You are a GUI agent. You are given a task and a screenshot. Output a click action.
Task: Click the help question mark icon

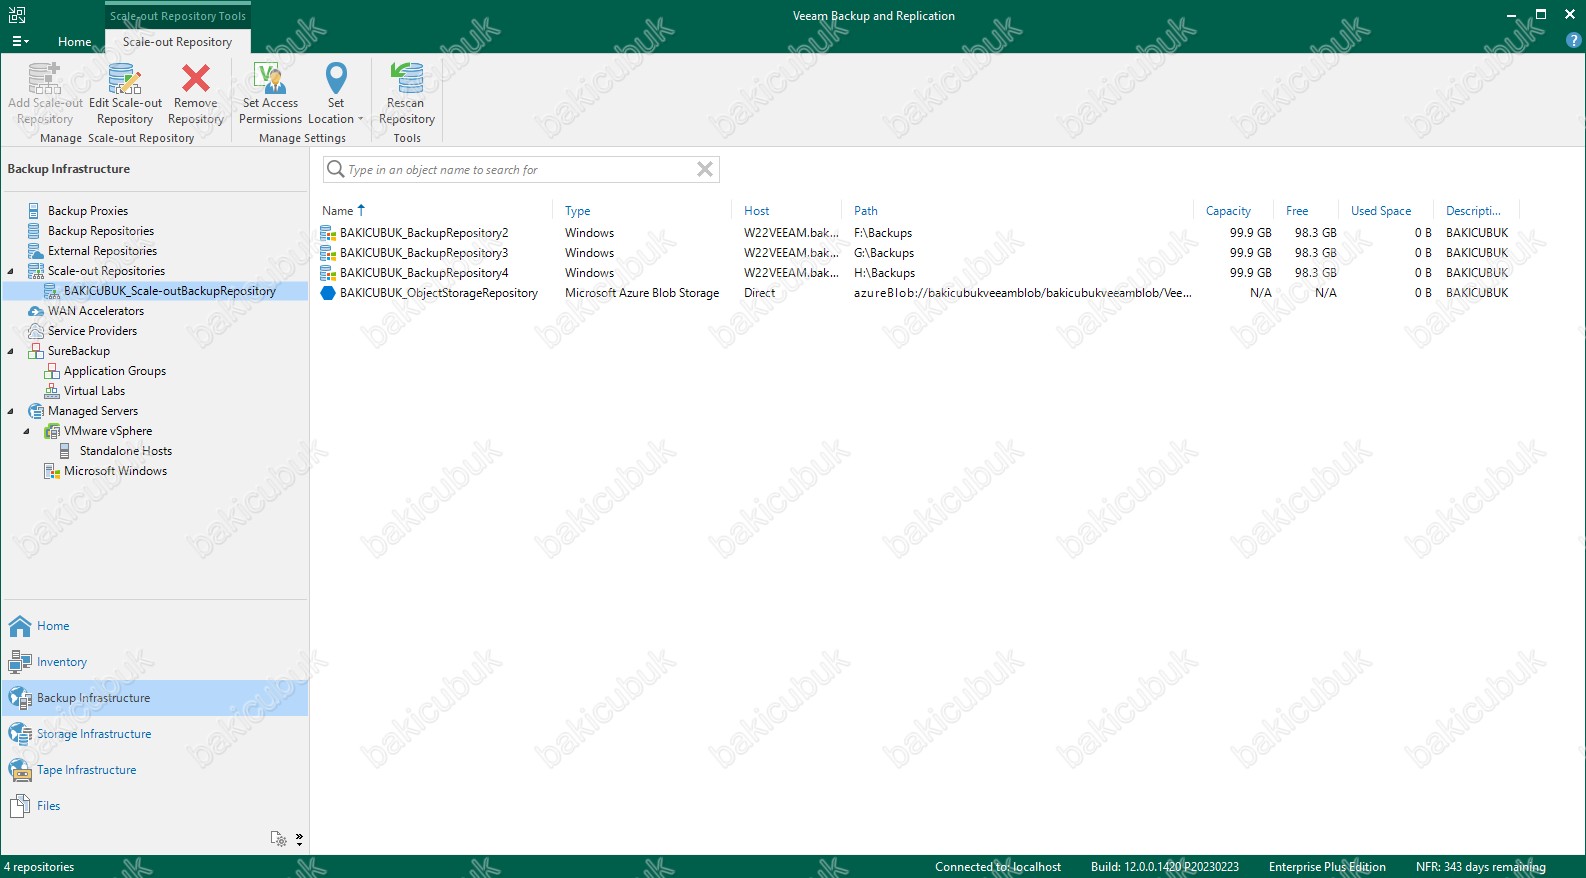(x=1573, y=40)
